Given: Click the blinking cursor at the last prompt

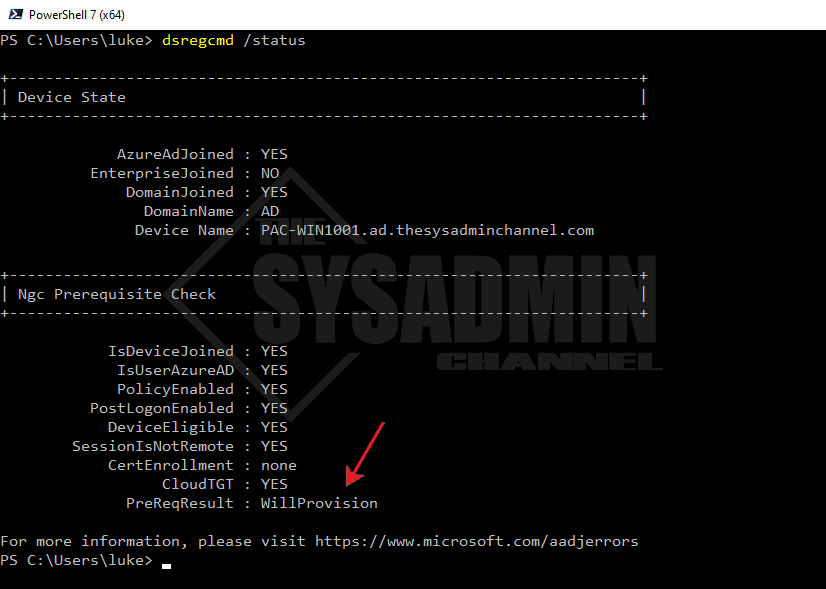Looking at the screenshot, I should pyautogui.click(x=166, y=566).
